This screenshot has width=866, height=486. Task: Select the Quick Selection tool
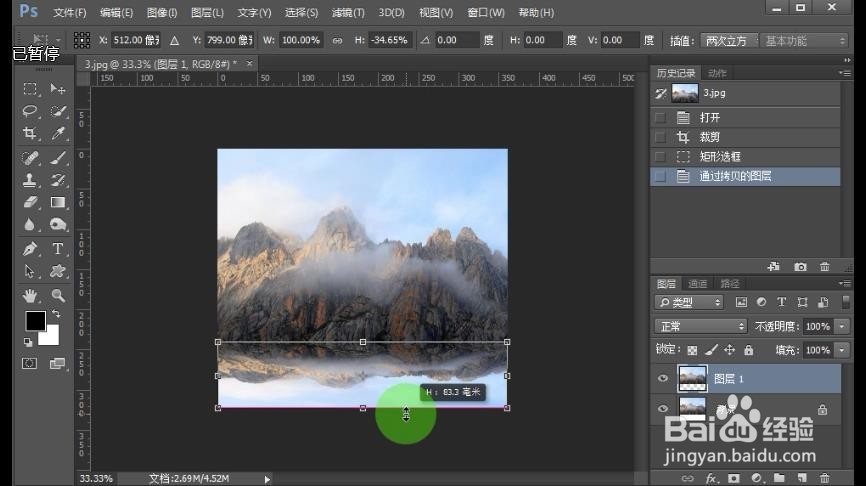coord(57,111)
